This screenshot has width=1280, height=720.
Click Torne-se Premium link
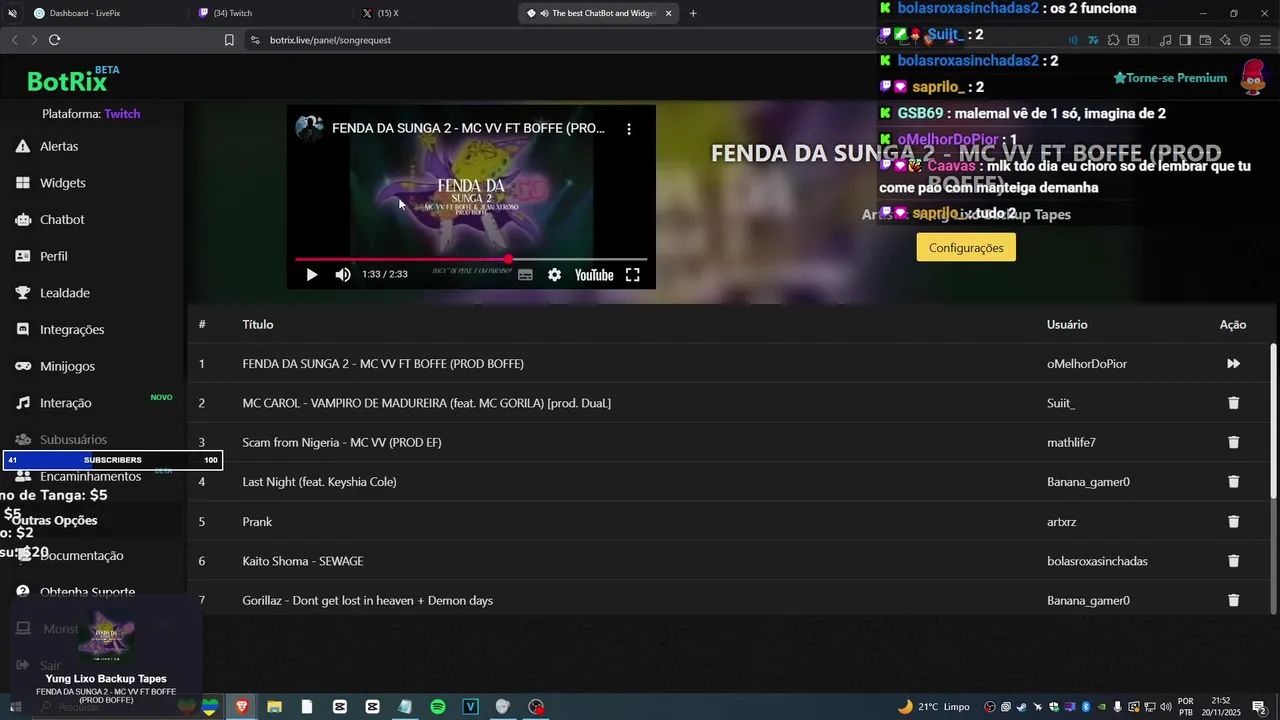tap(1170, 78)
